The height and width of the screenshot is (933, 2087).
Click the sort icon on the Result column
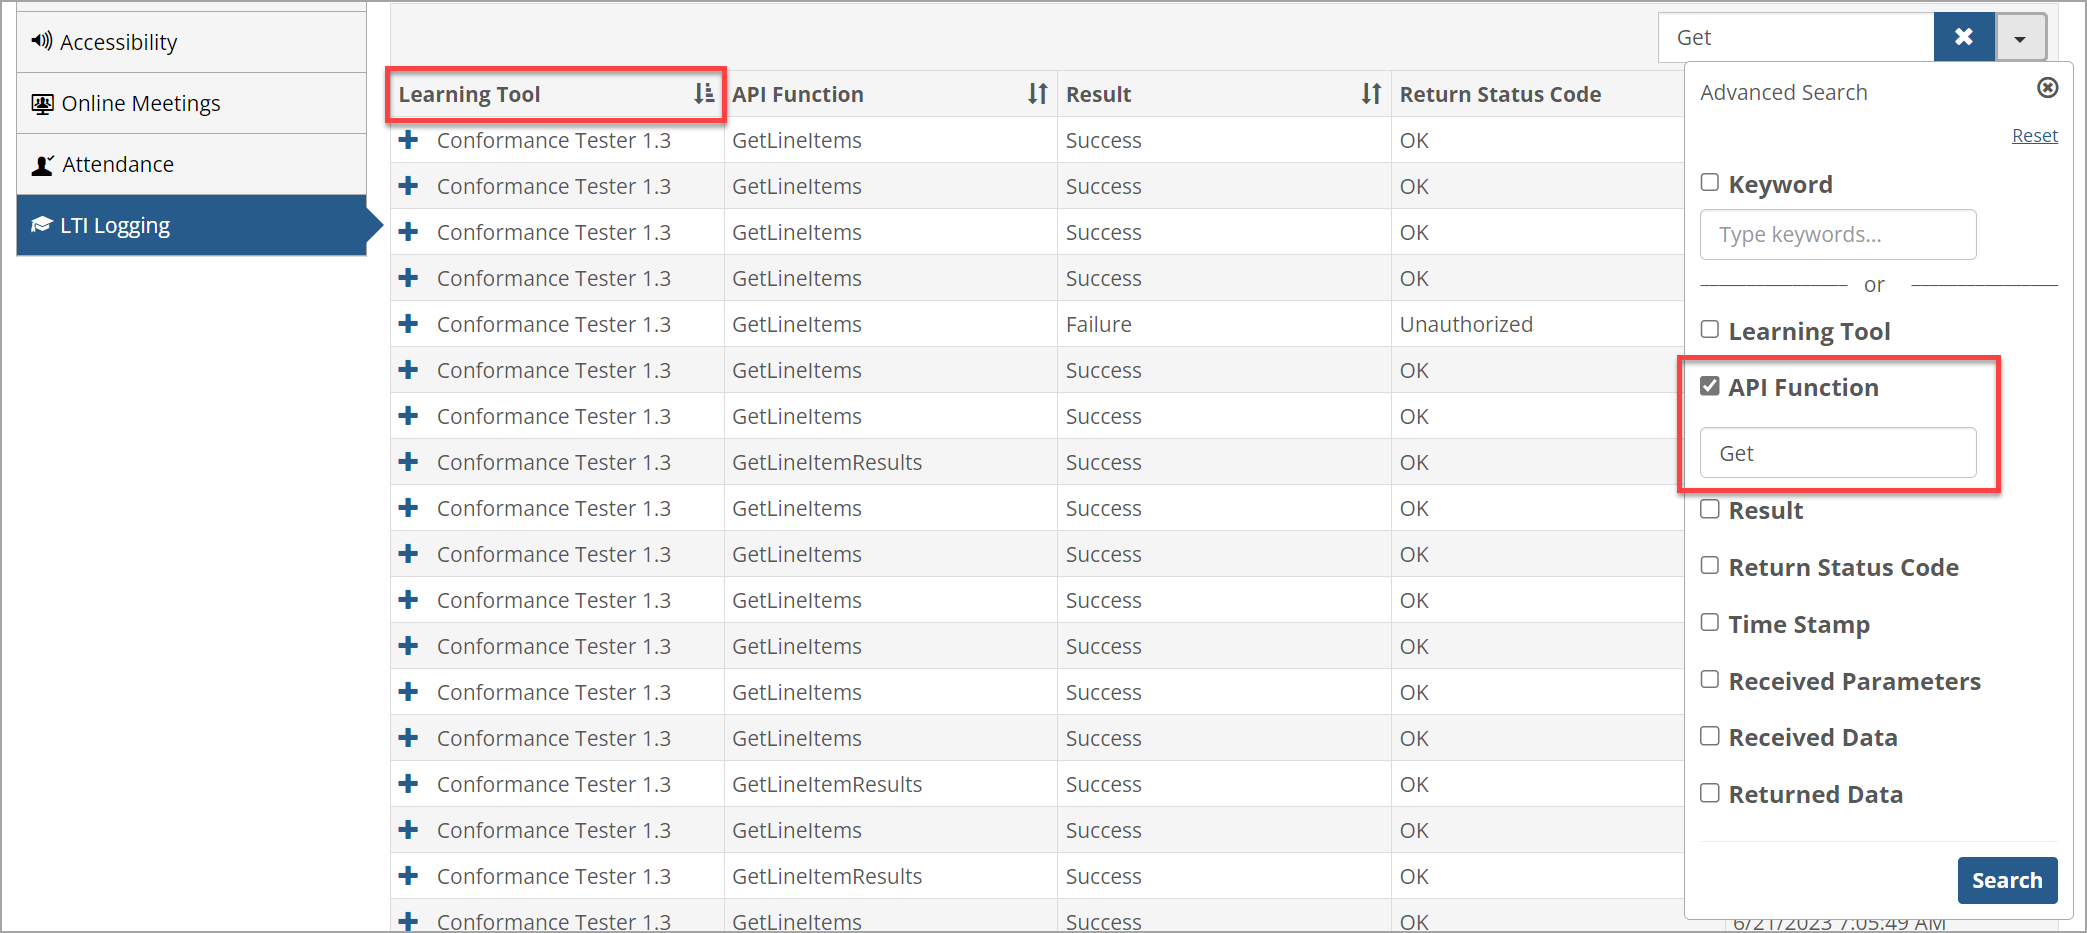[x=1371, y=93]
